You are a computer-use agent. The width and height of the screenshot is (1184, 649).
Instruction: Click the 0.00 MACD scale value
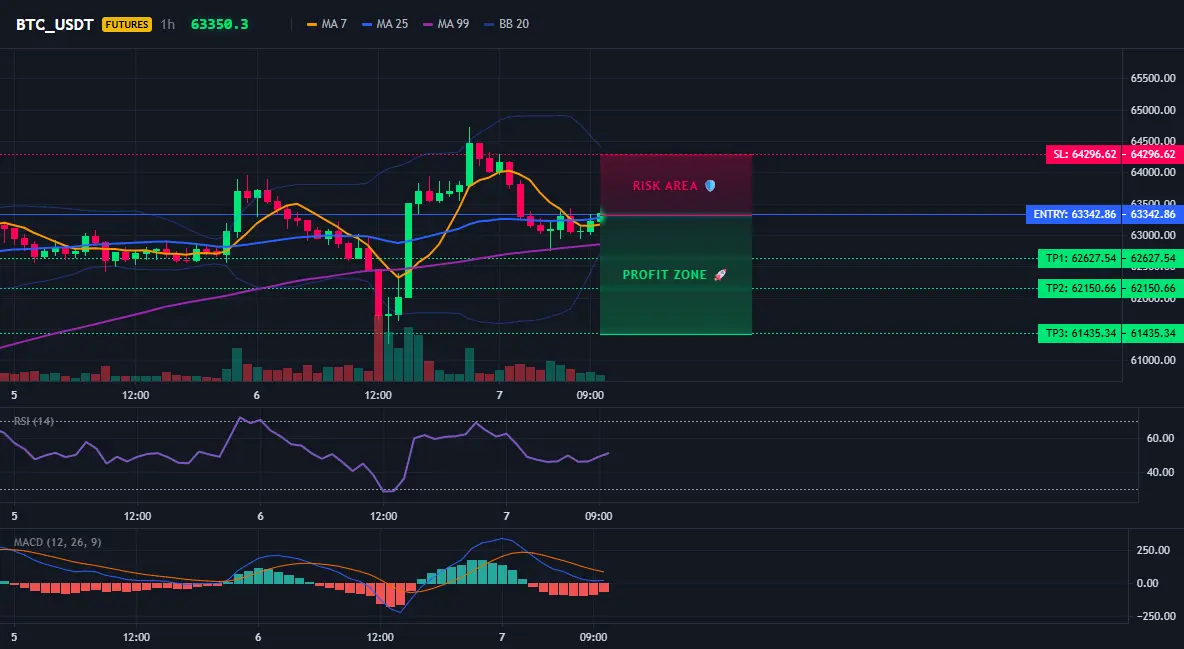pos(1148,583)
